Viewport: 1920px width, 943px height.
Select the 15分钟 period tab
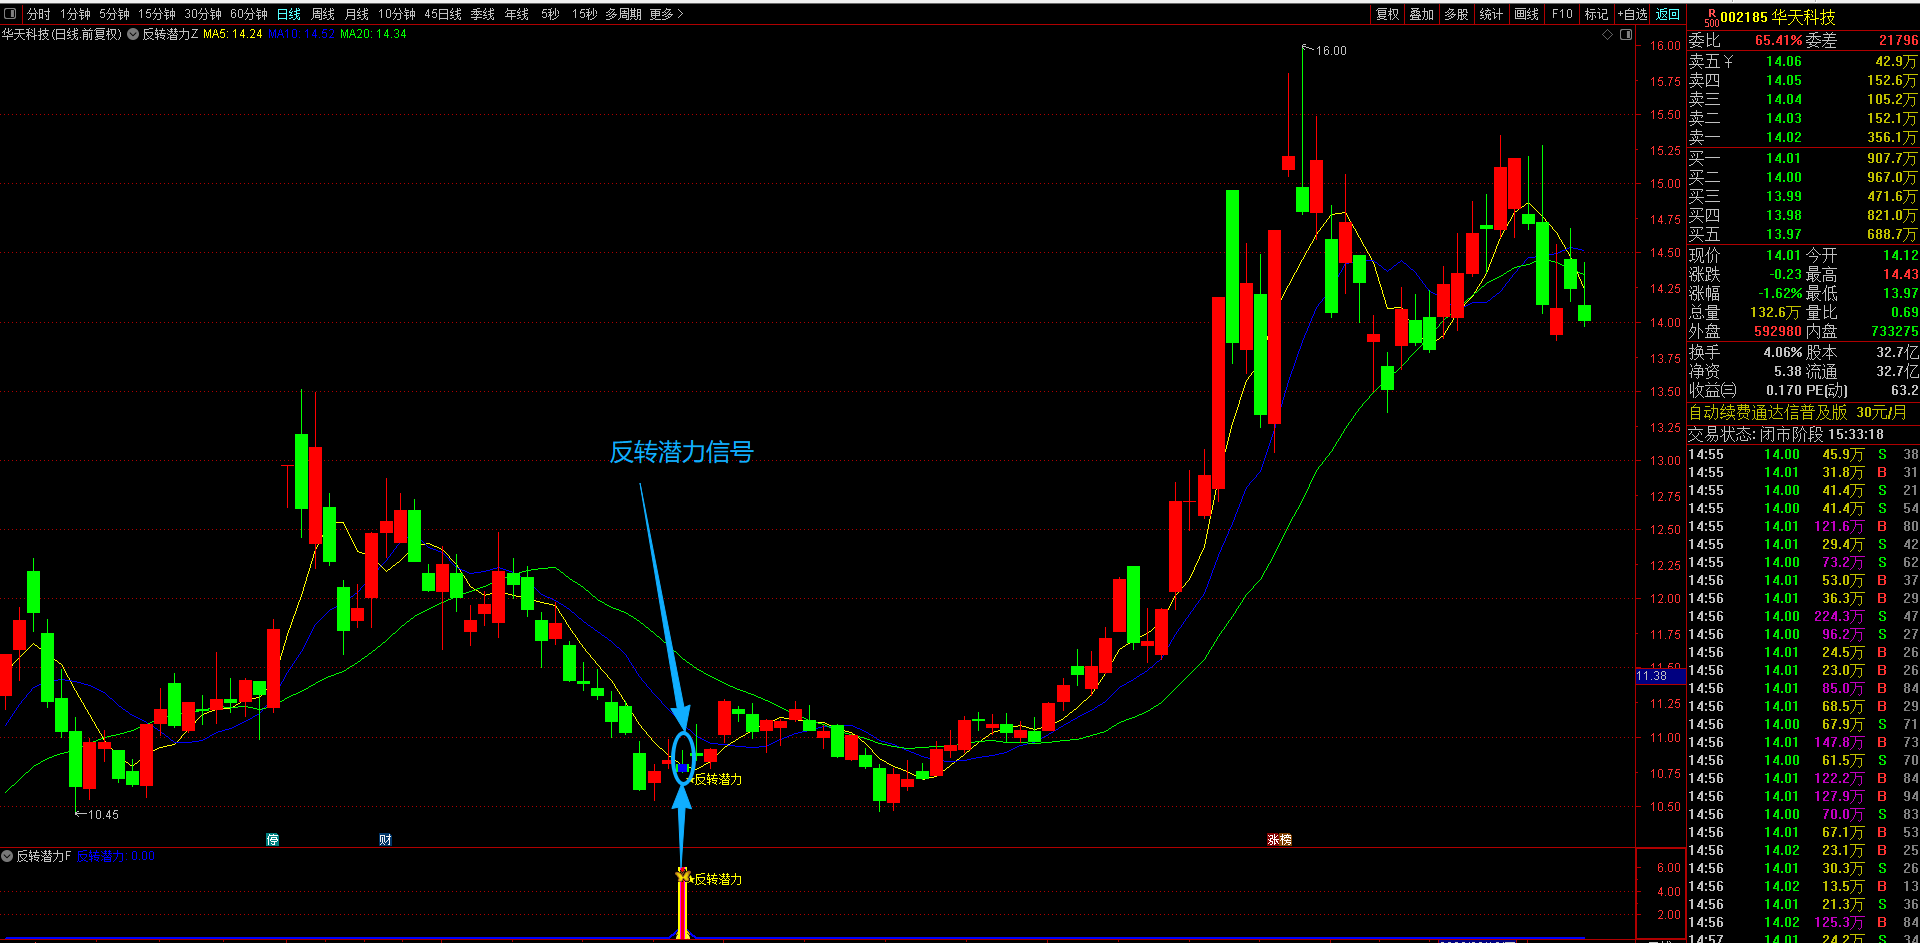click(157, 14)
